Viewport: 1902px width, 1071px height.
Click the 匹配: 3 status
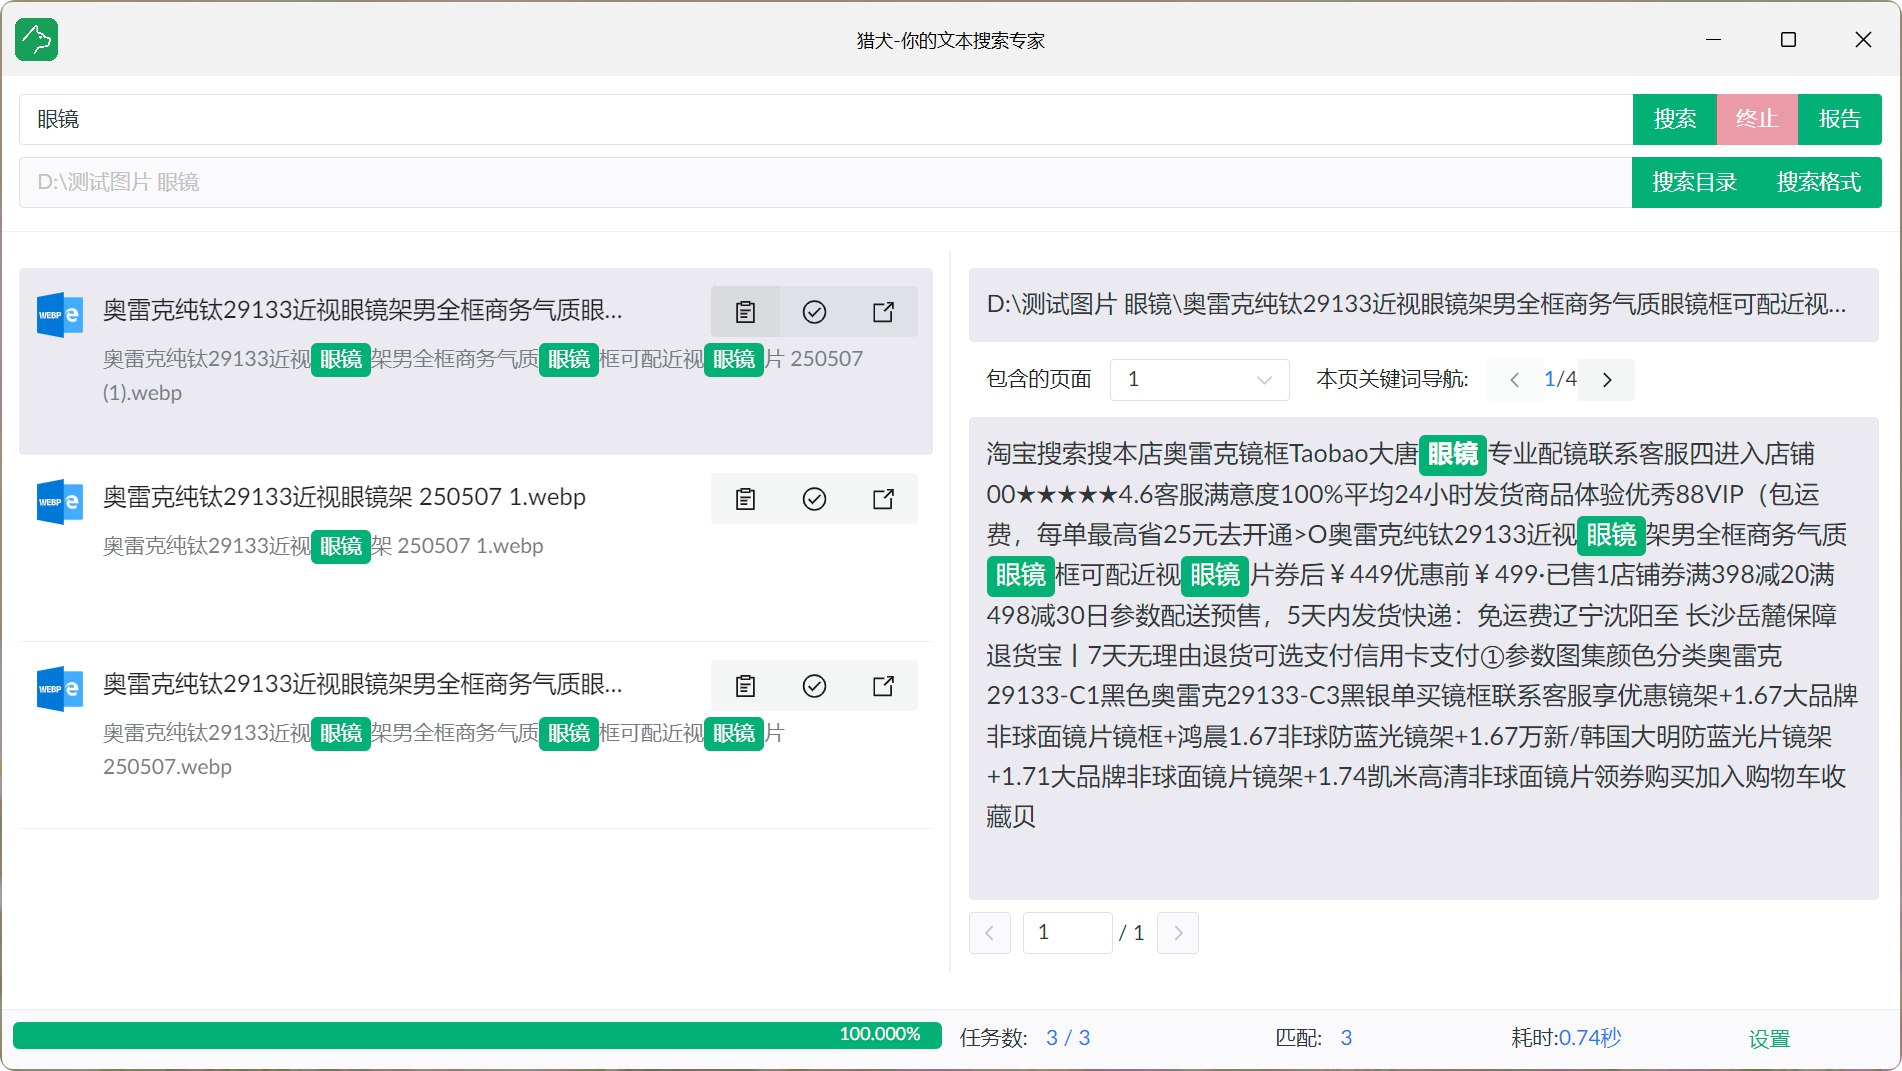pyautogui.click(x=1313, y=1038)
